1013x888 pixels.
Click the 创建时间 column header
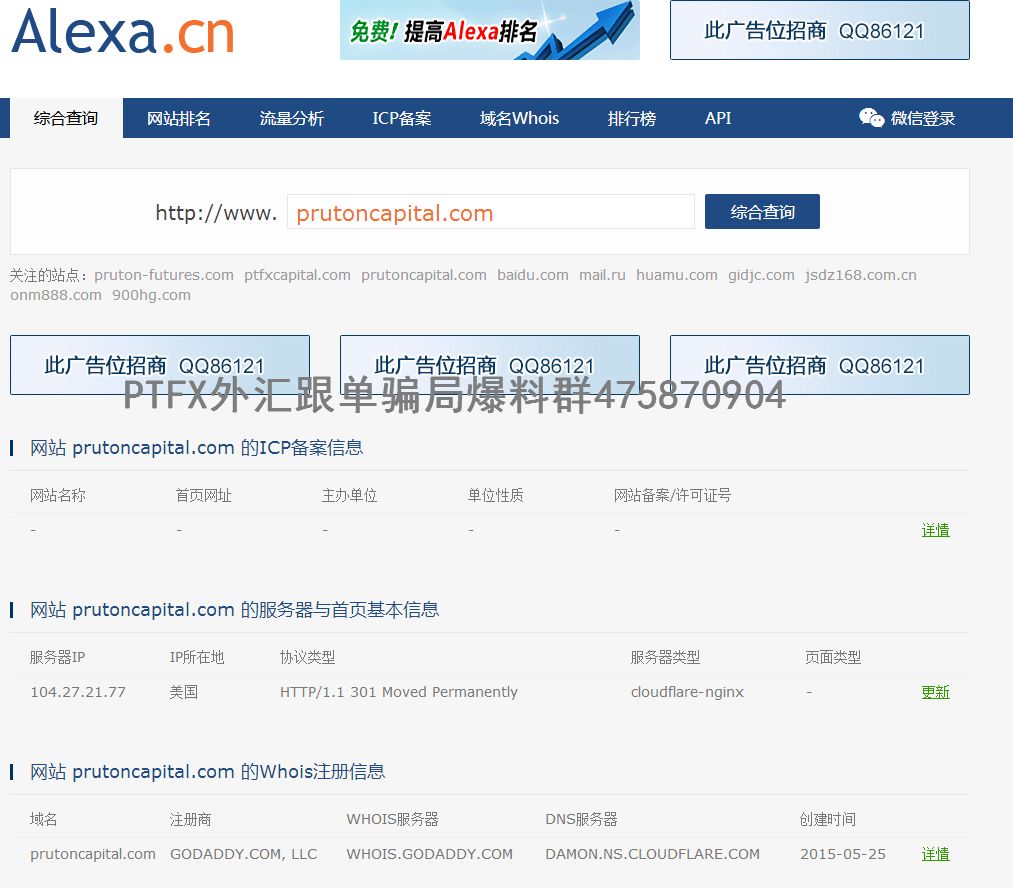[828, 820]
